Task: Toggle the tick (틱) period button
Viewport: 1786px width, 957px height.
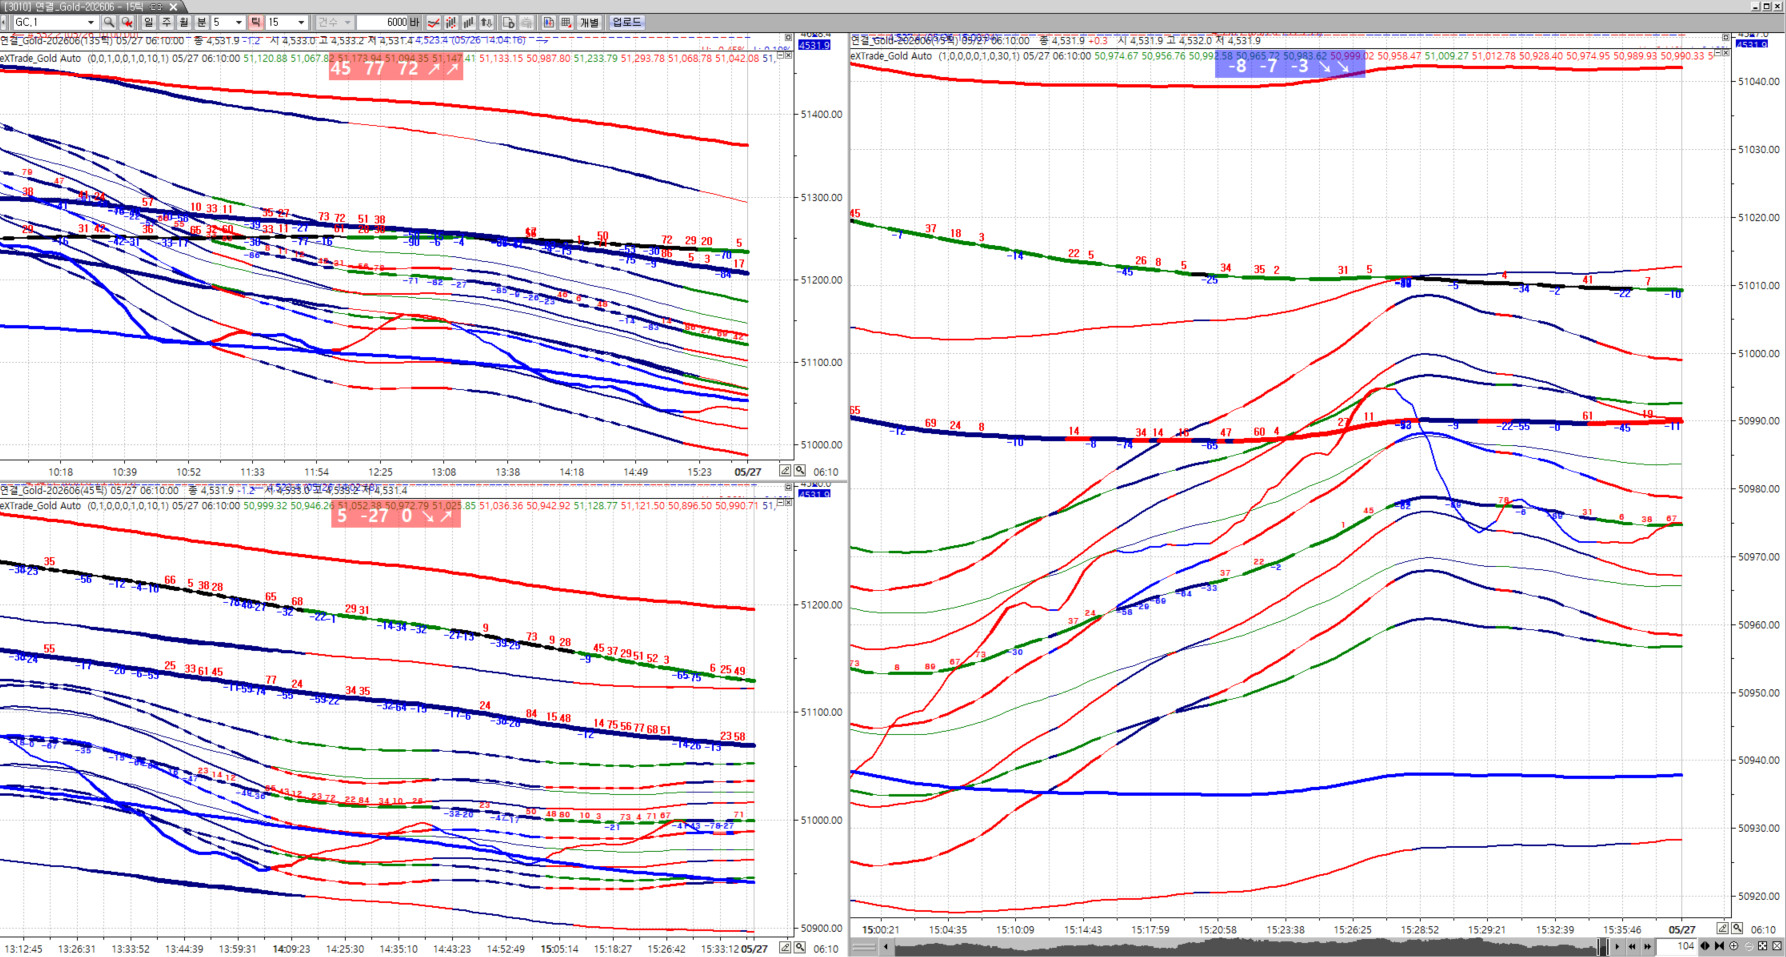Action: coord(256,22)
